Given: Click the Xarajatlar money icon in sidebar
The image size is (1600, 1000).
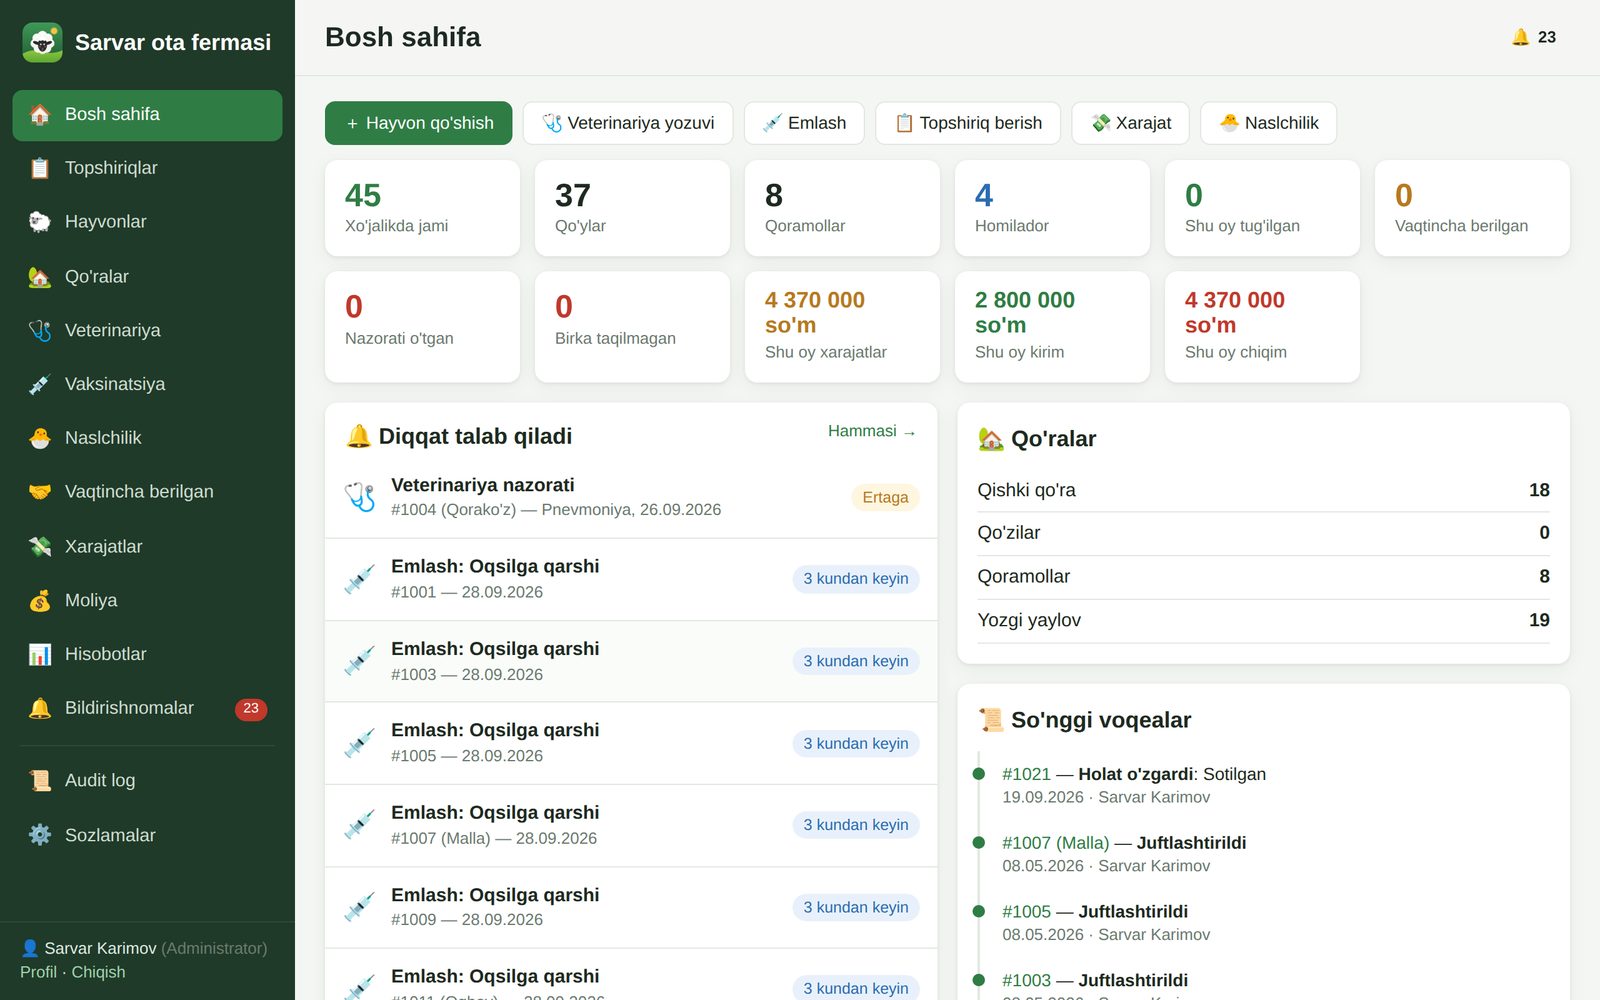Looking at the screenshot, I should 40,547.
